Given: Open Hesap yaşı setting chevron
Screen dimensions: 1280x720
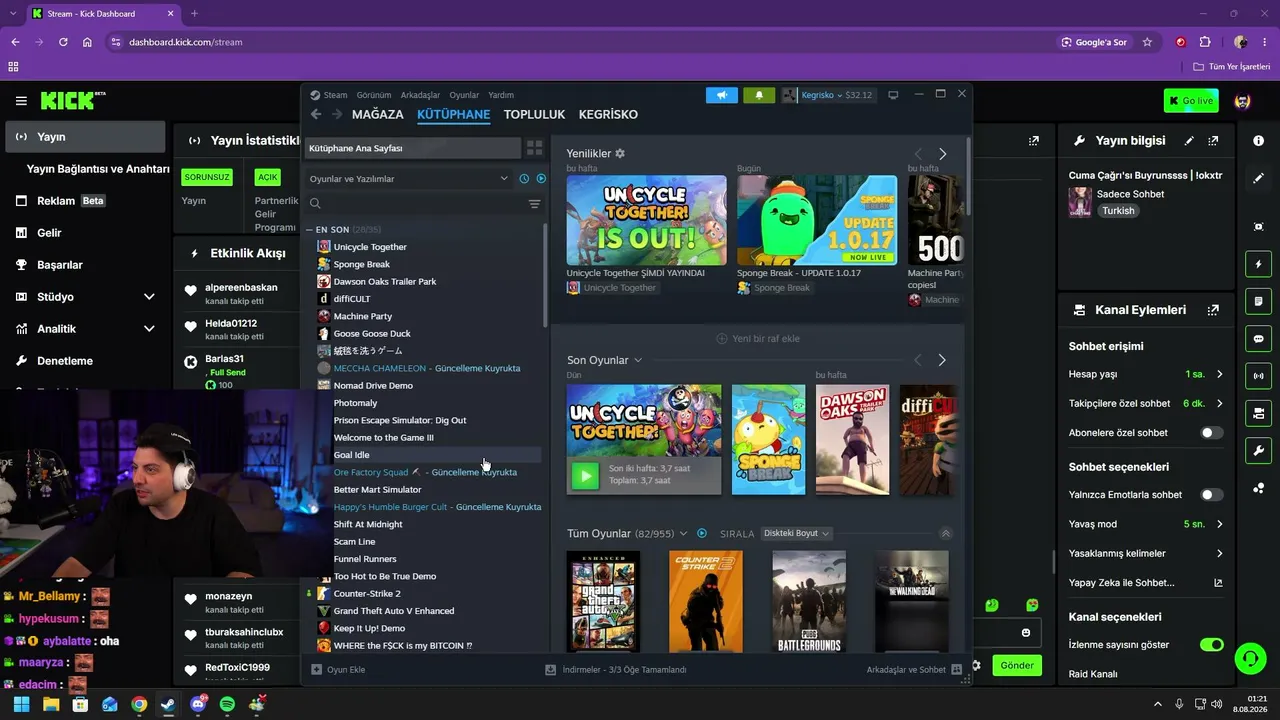Looking at the screenshot, I should tap(1219, 374).
